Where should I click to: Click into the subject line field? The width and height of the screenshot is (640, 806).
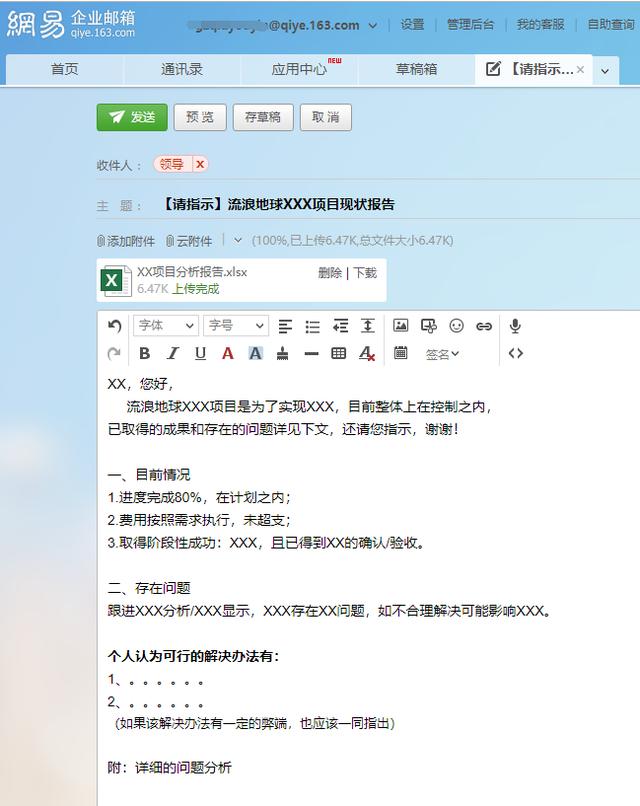(398, 205)
